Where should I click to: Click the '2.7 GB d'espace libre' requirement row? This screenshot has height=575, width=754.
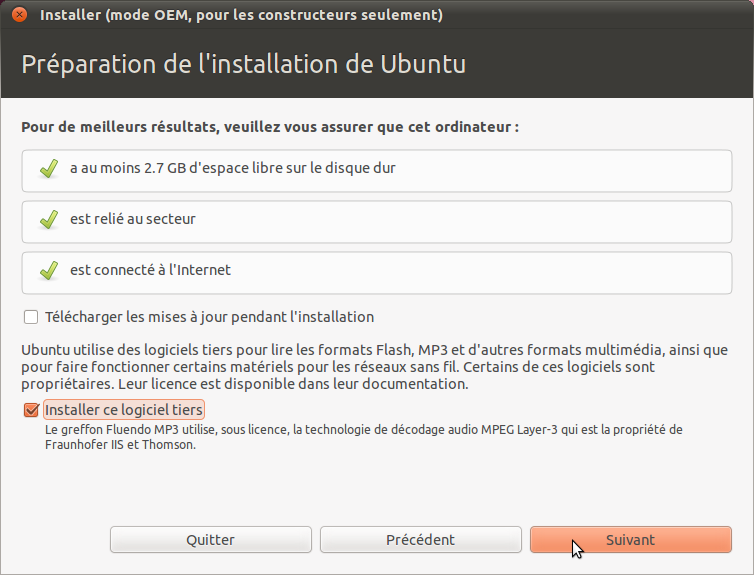point(376,169)
